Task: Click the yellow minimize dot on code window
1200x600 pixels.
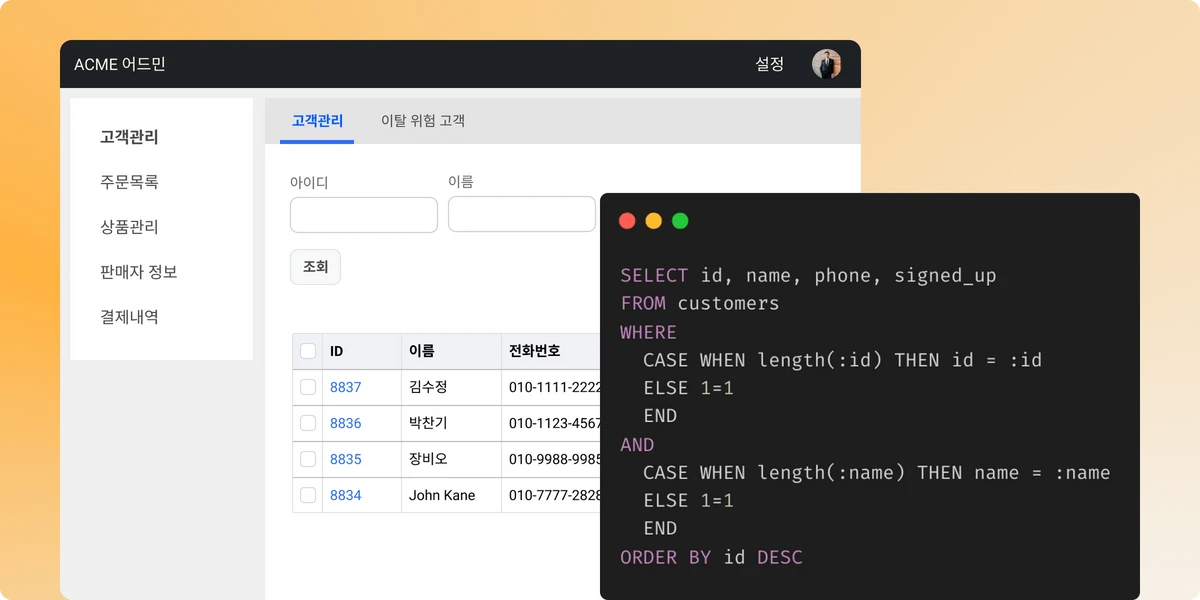Action: click(x=653, y=221)
